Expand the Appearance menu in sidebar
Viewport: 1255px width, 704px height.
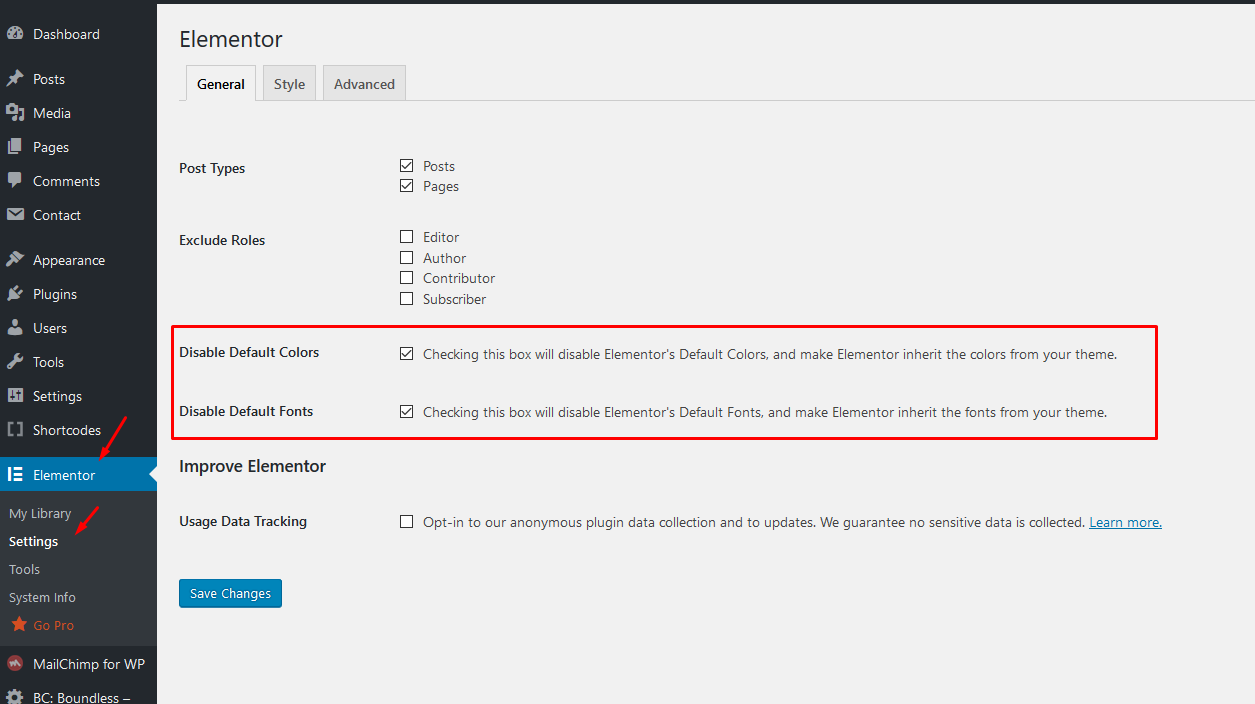[x=68, y=260]
